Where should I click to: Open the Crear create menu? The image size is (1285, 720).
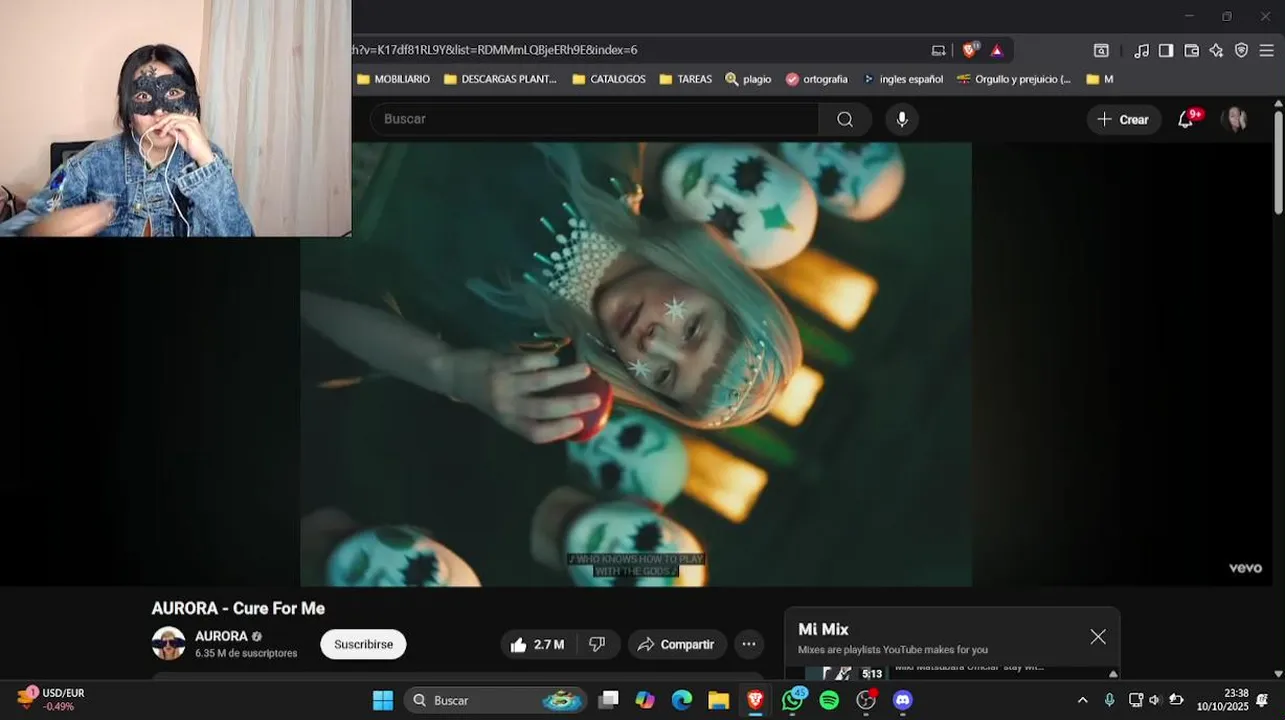coord(1124,119)
